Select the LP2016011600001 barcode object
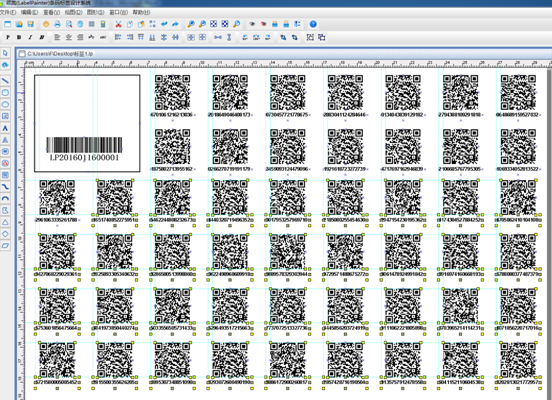This screenshot has width=552, height=400. coord(84,149)
